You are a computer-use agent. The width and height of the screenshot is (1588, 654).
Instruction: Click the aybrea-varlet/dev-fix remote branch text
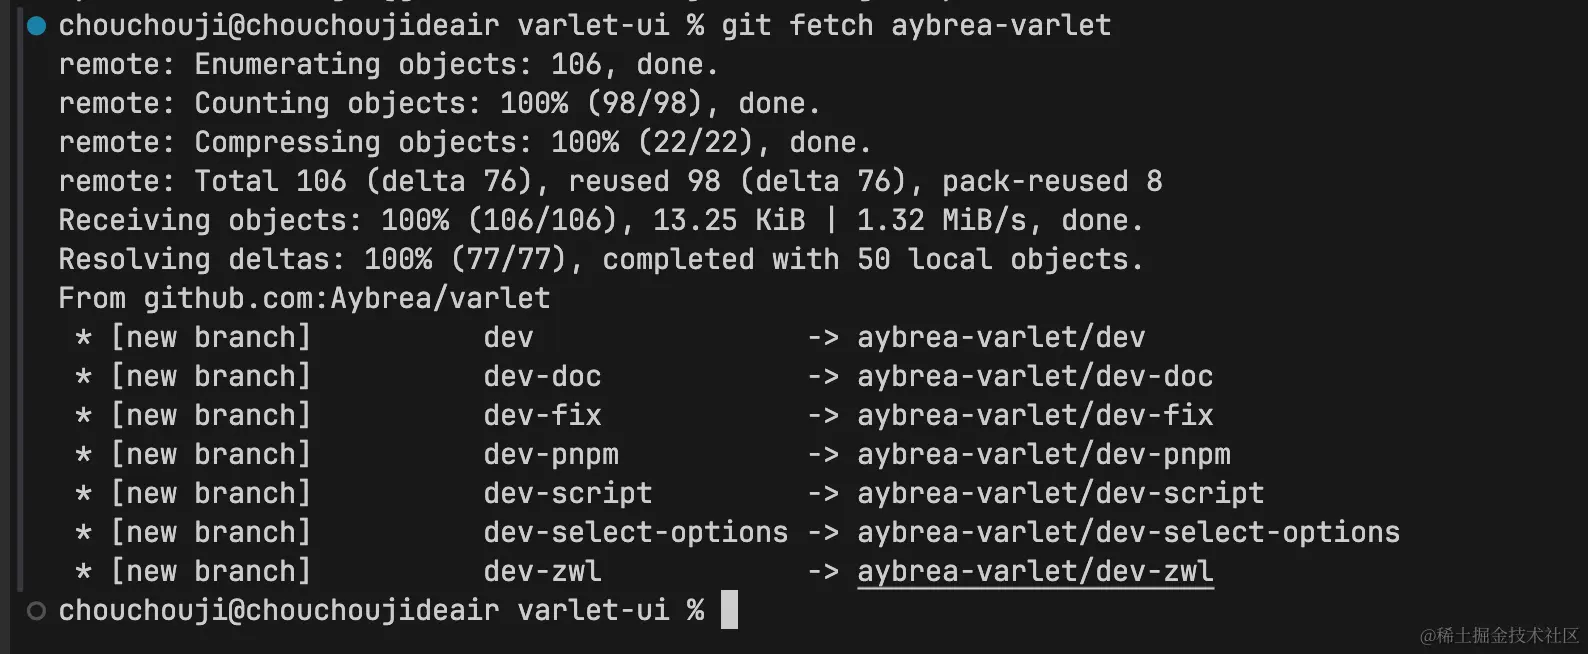click(1035, 415)
